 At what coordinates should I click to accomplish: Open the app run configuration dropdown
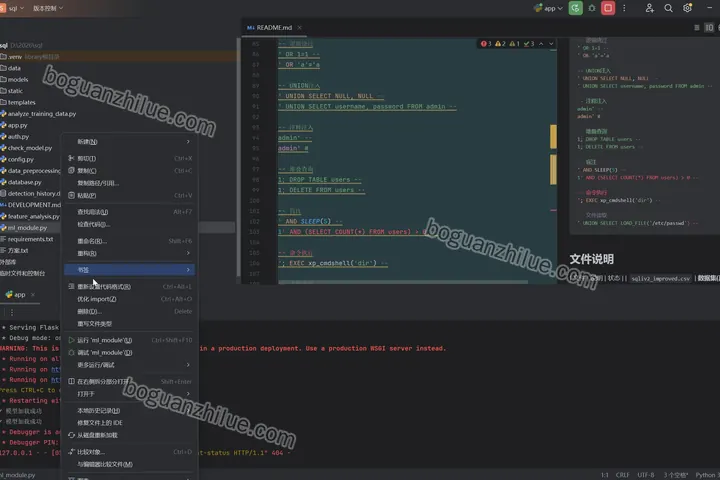click(x=548, y=8)
